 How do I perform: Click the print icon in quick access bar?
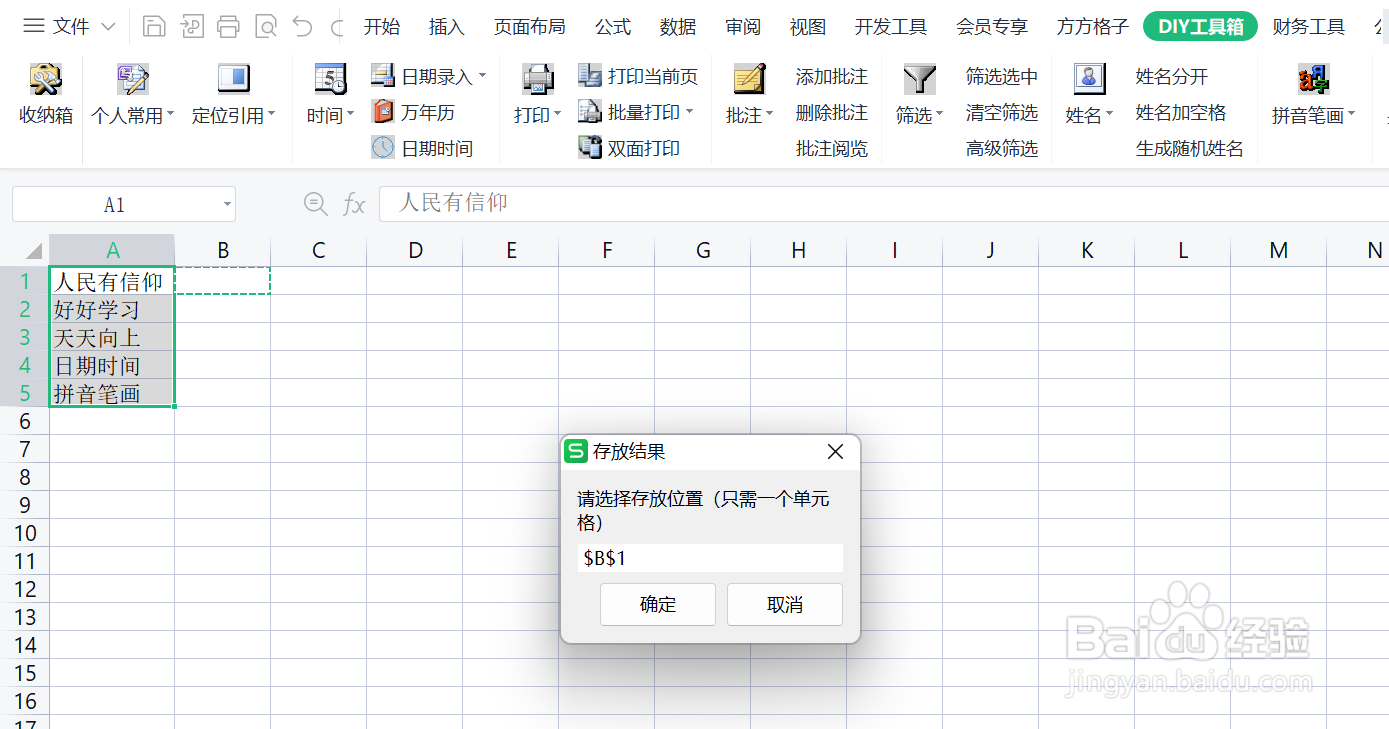click(228, 27)
